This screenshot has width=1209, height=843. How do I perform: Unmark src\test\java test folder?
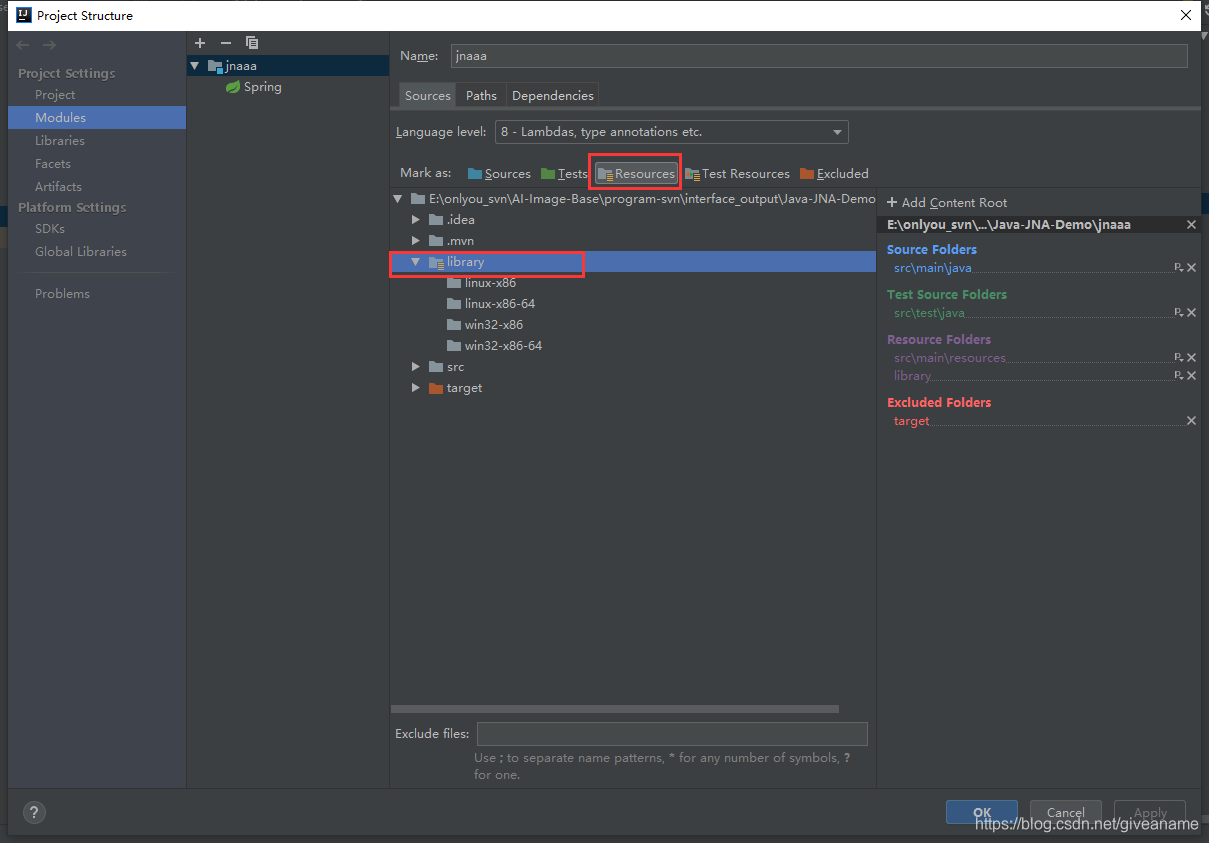pos(1191,313)
